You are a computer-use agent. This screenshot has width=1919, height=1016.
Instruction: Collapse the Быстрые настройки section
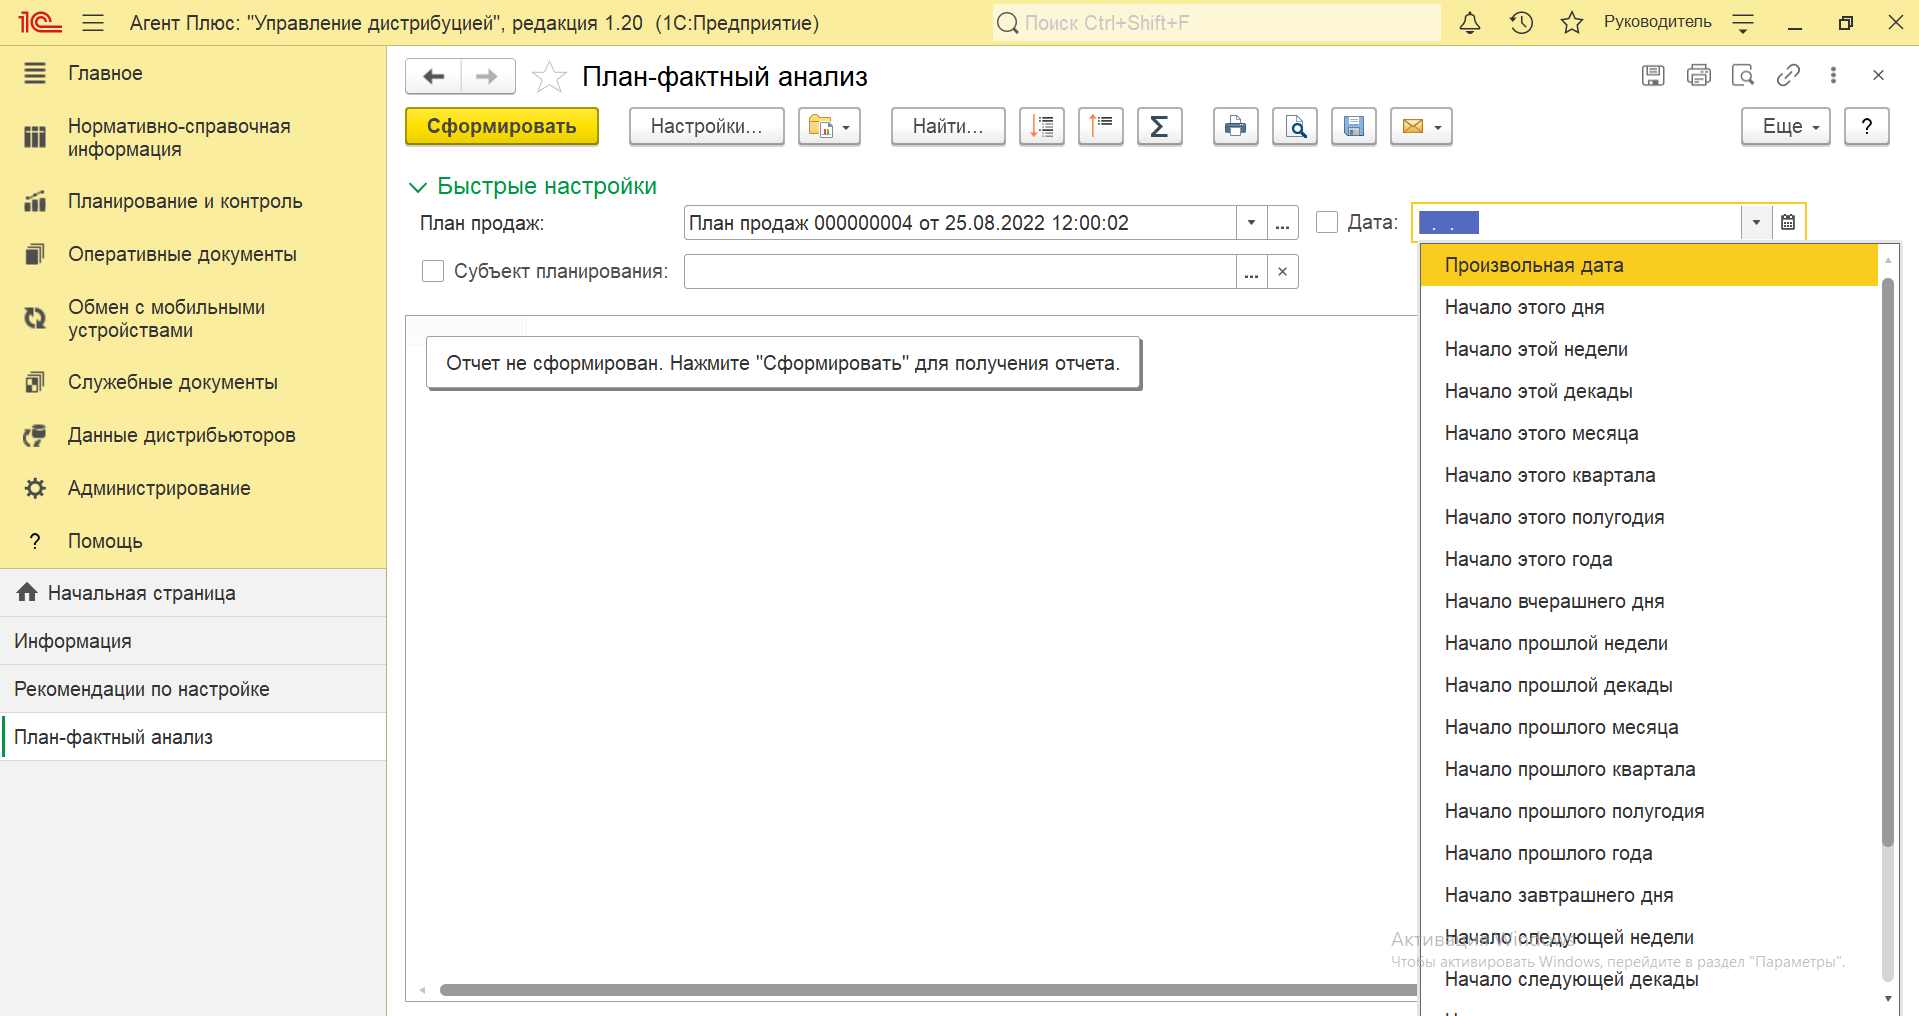point(418,187)
